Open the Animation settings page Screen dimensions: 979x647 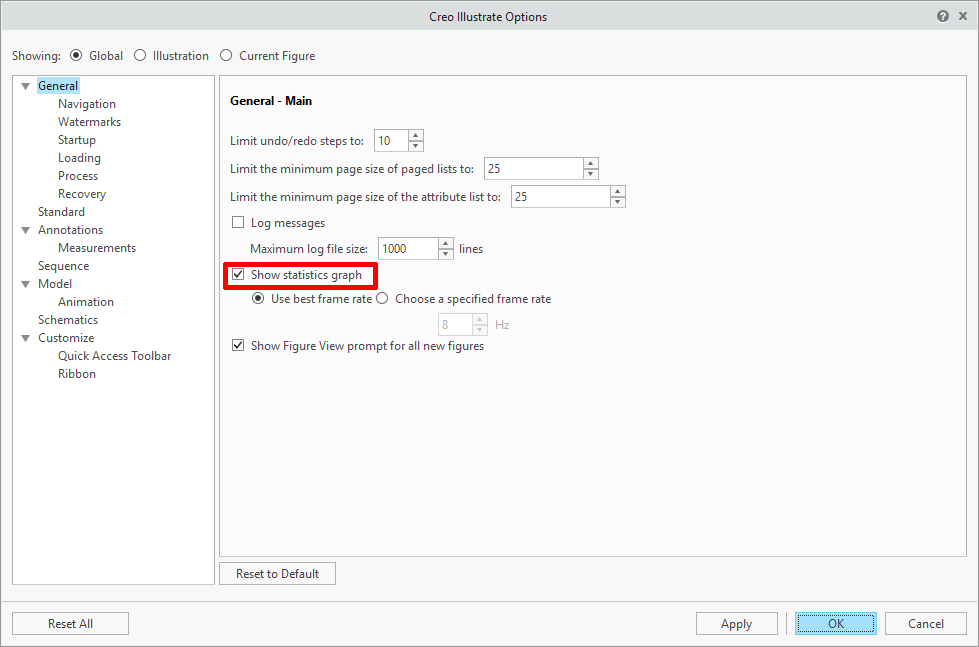(86, 302)
